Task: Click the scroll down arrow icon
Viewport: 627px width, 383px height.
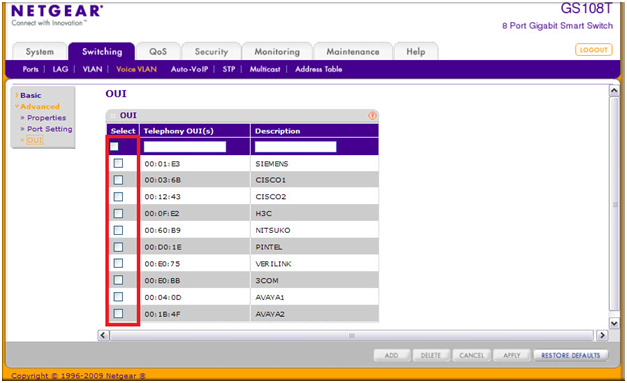Action: [614, 322]
